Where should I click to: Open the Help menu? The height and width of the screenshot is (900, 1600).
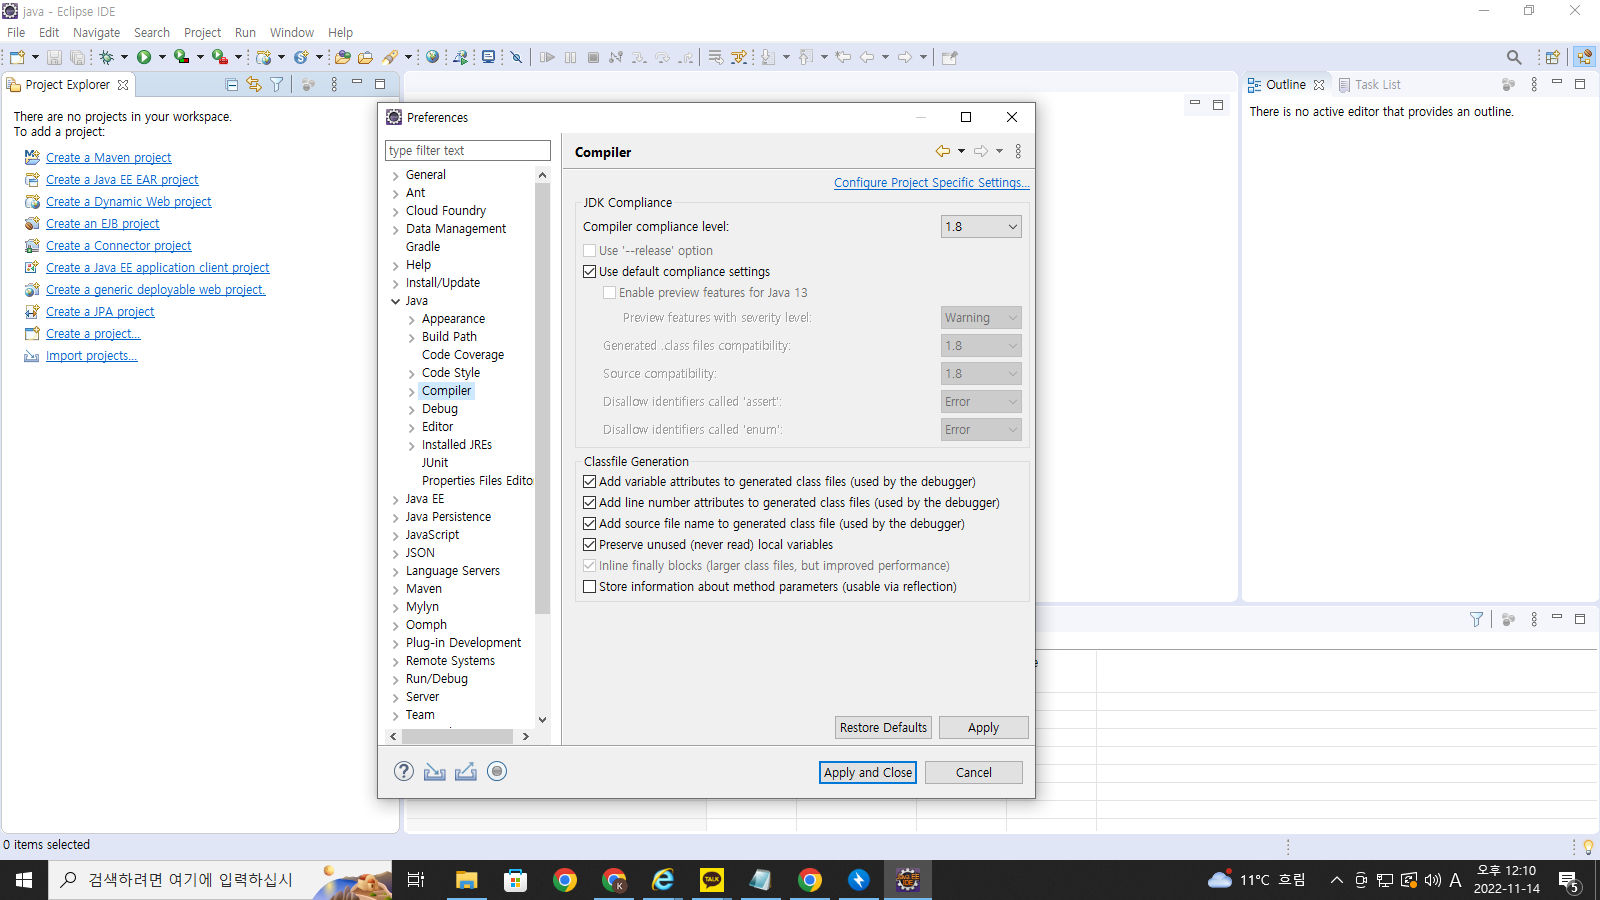click(340, 32)
